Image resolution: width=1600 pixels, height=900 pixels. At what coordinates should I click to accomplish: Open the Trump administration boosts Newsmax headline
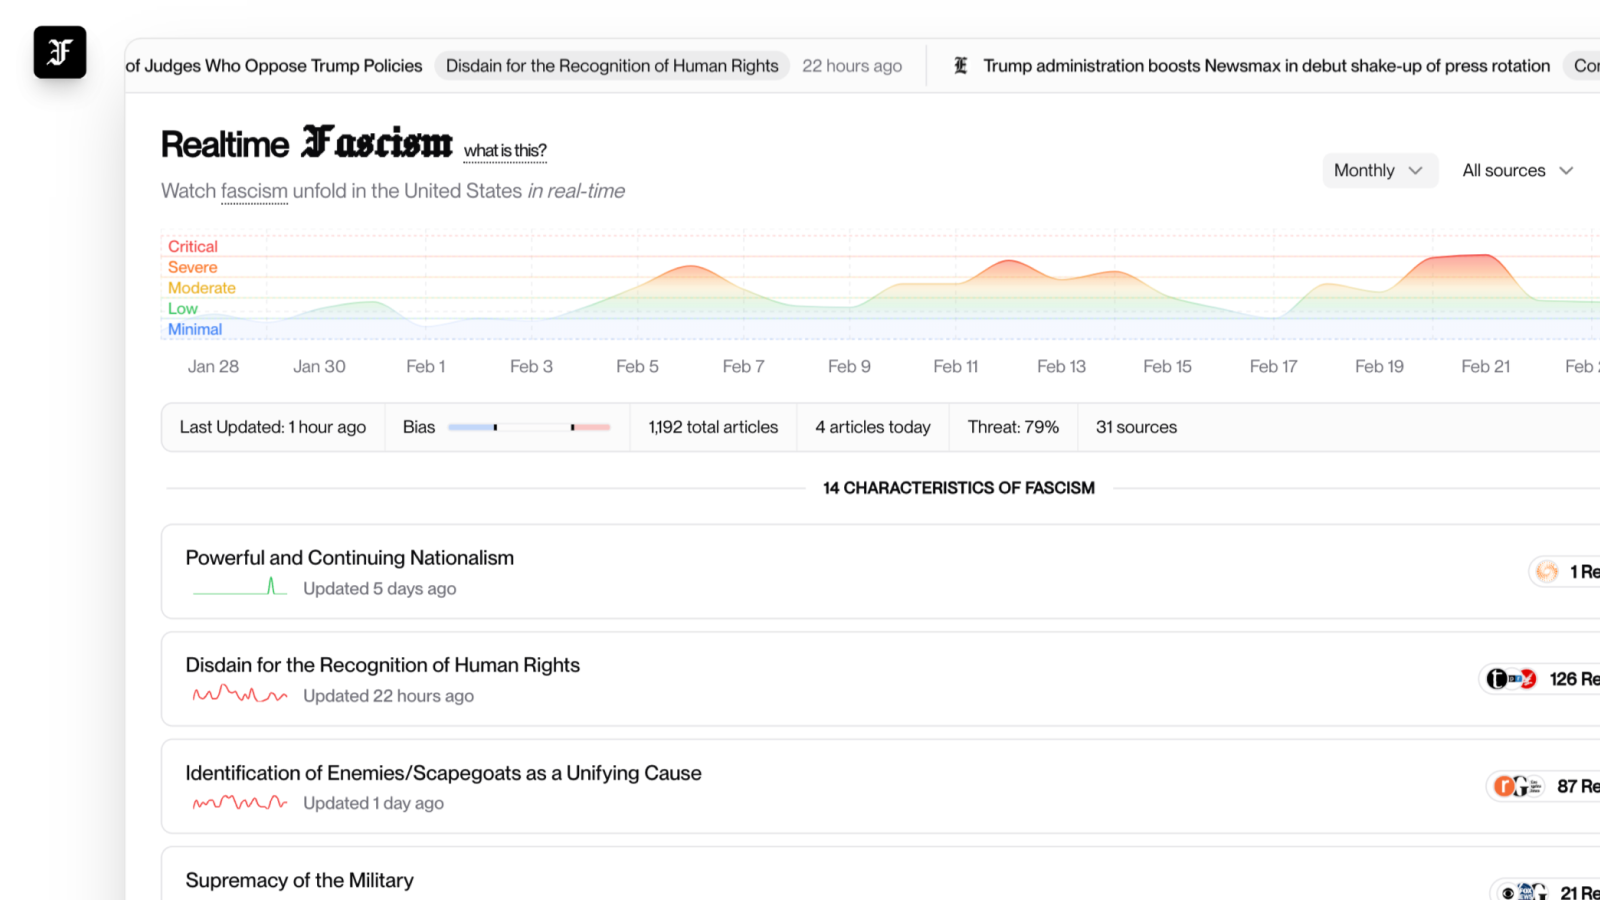click(x=1266, y=66)
